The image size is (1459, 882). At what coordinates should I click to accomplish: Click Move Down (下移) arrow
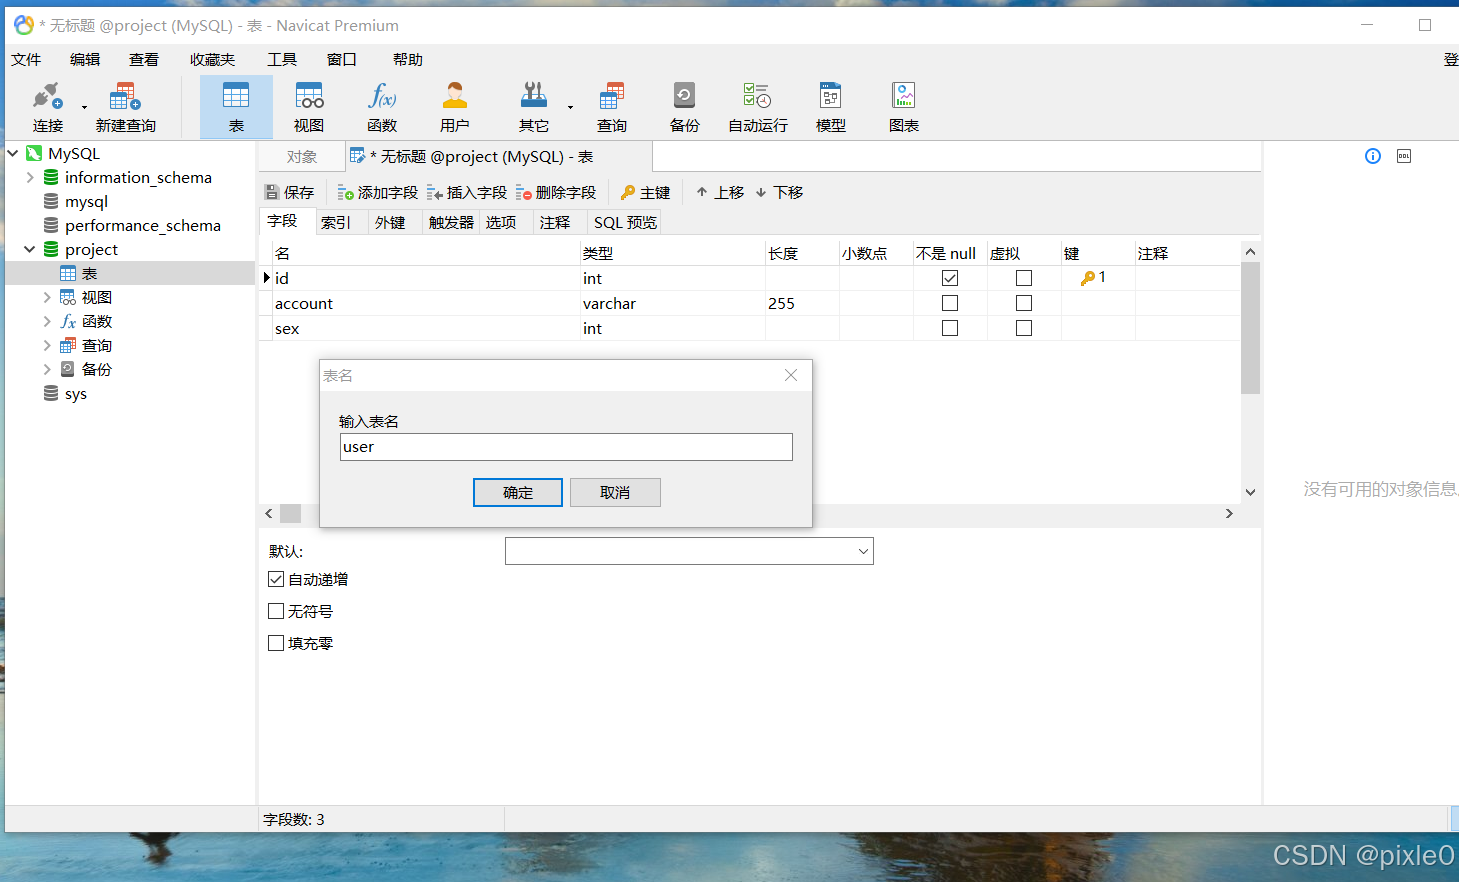(779, 192)
